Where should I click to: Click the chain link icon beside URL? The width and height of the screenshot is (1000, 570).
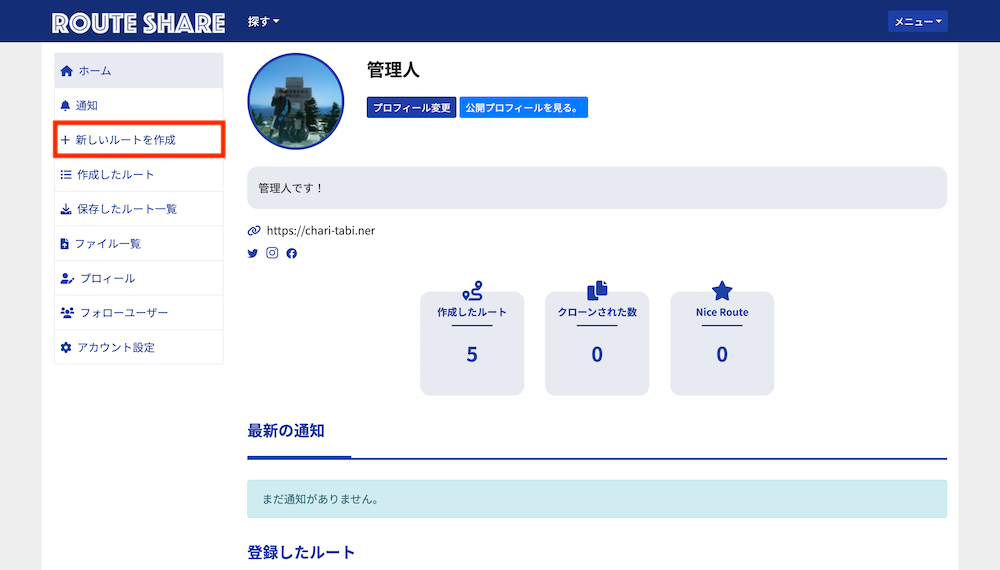pos(254,230)
